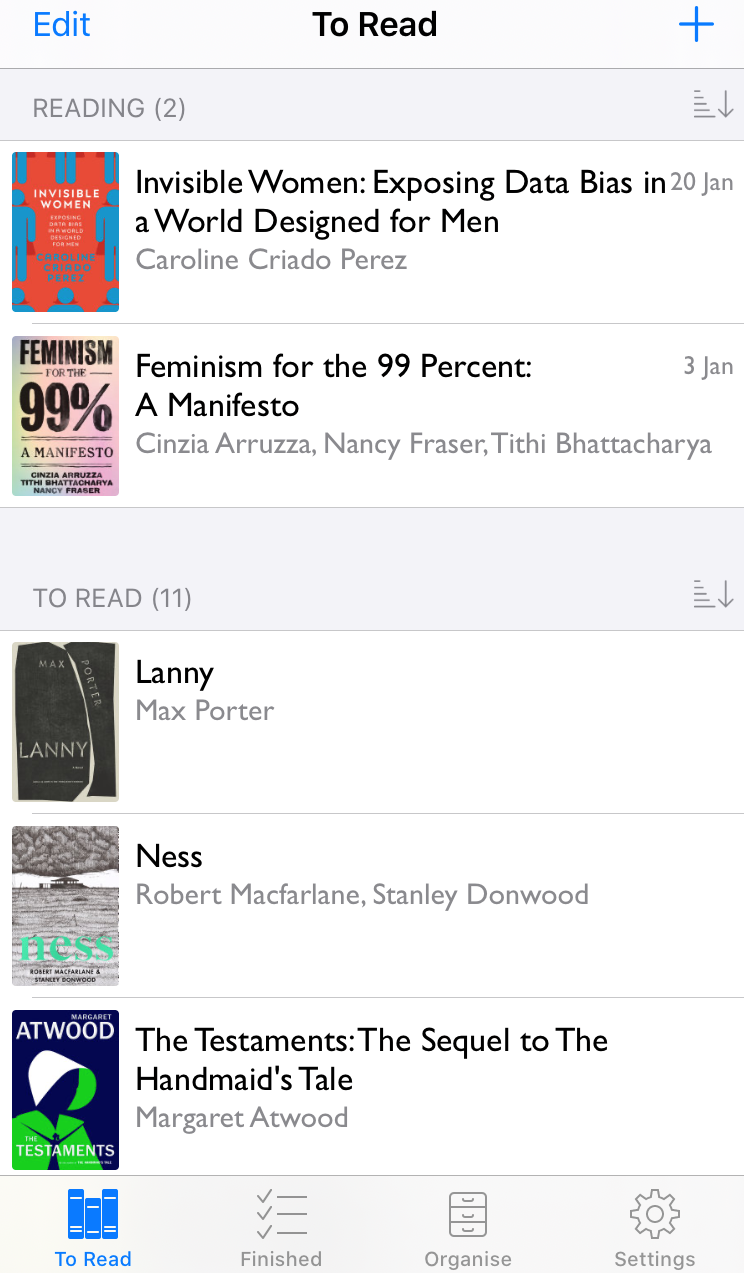The width and height of the screenshot is (744, 1273).
Task: Switch to the Finished tab label
Action: 281,1259
